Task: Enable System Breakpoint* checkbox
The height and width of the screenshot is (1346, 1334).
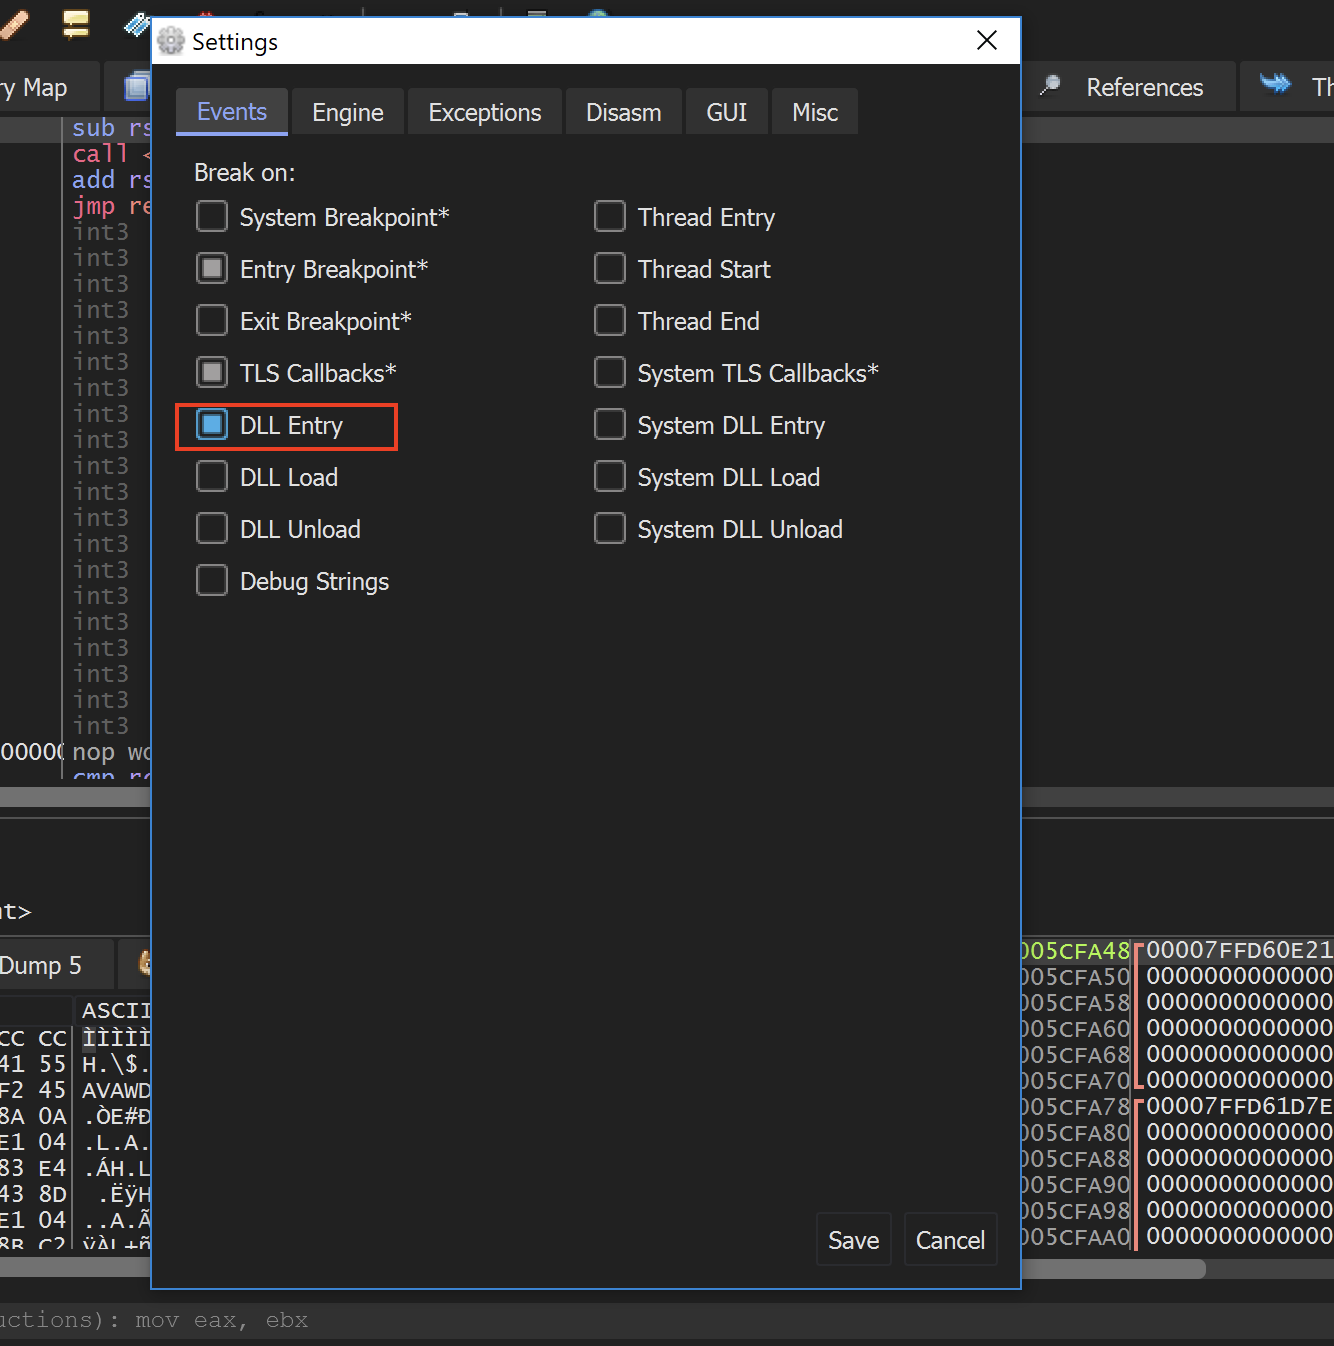Action: point(212,217)
